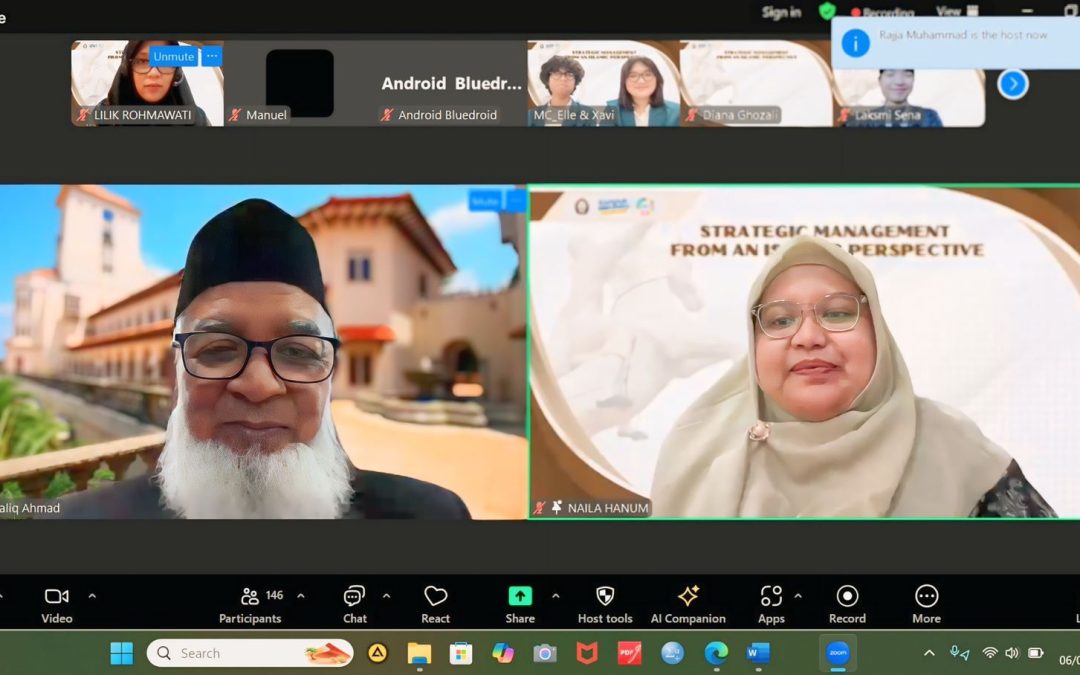Click muted mic icon next to NAILA HANUM

click(x=539, y=508)
